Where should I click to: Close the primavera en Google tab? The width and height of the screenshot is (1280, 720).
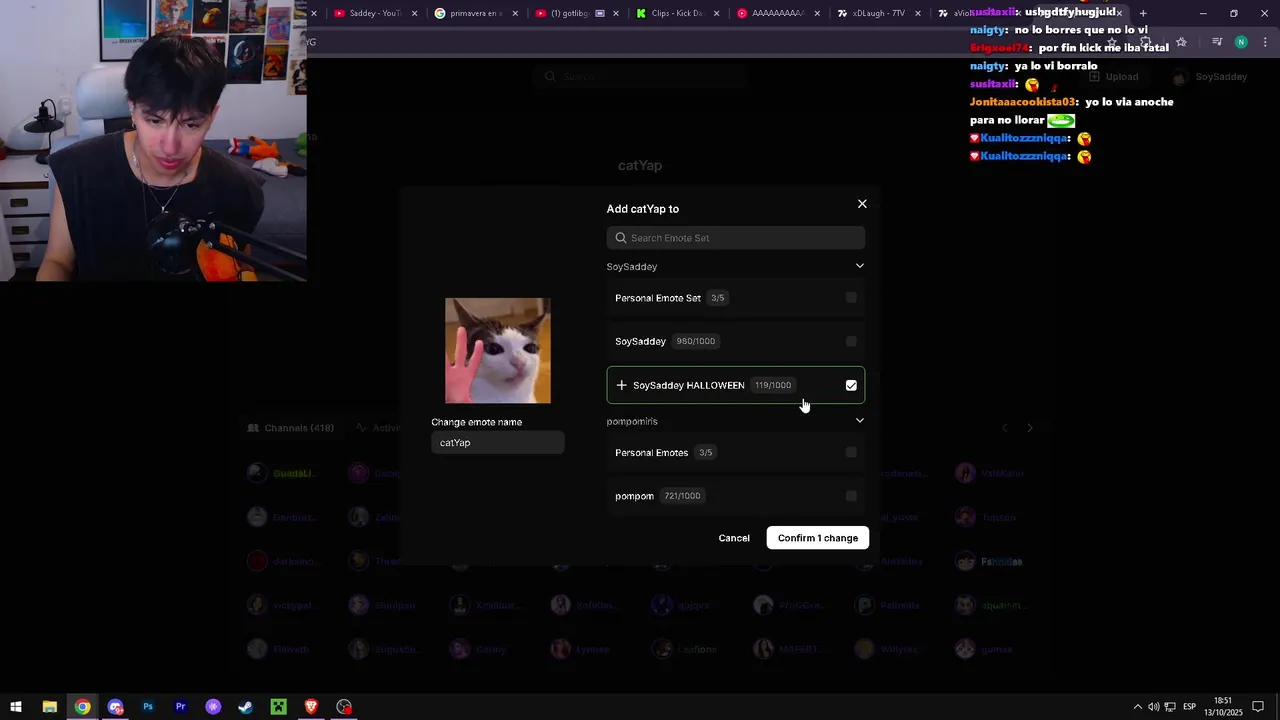516,13
